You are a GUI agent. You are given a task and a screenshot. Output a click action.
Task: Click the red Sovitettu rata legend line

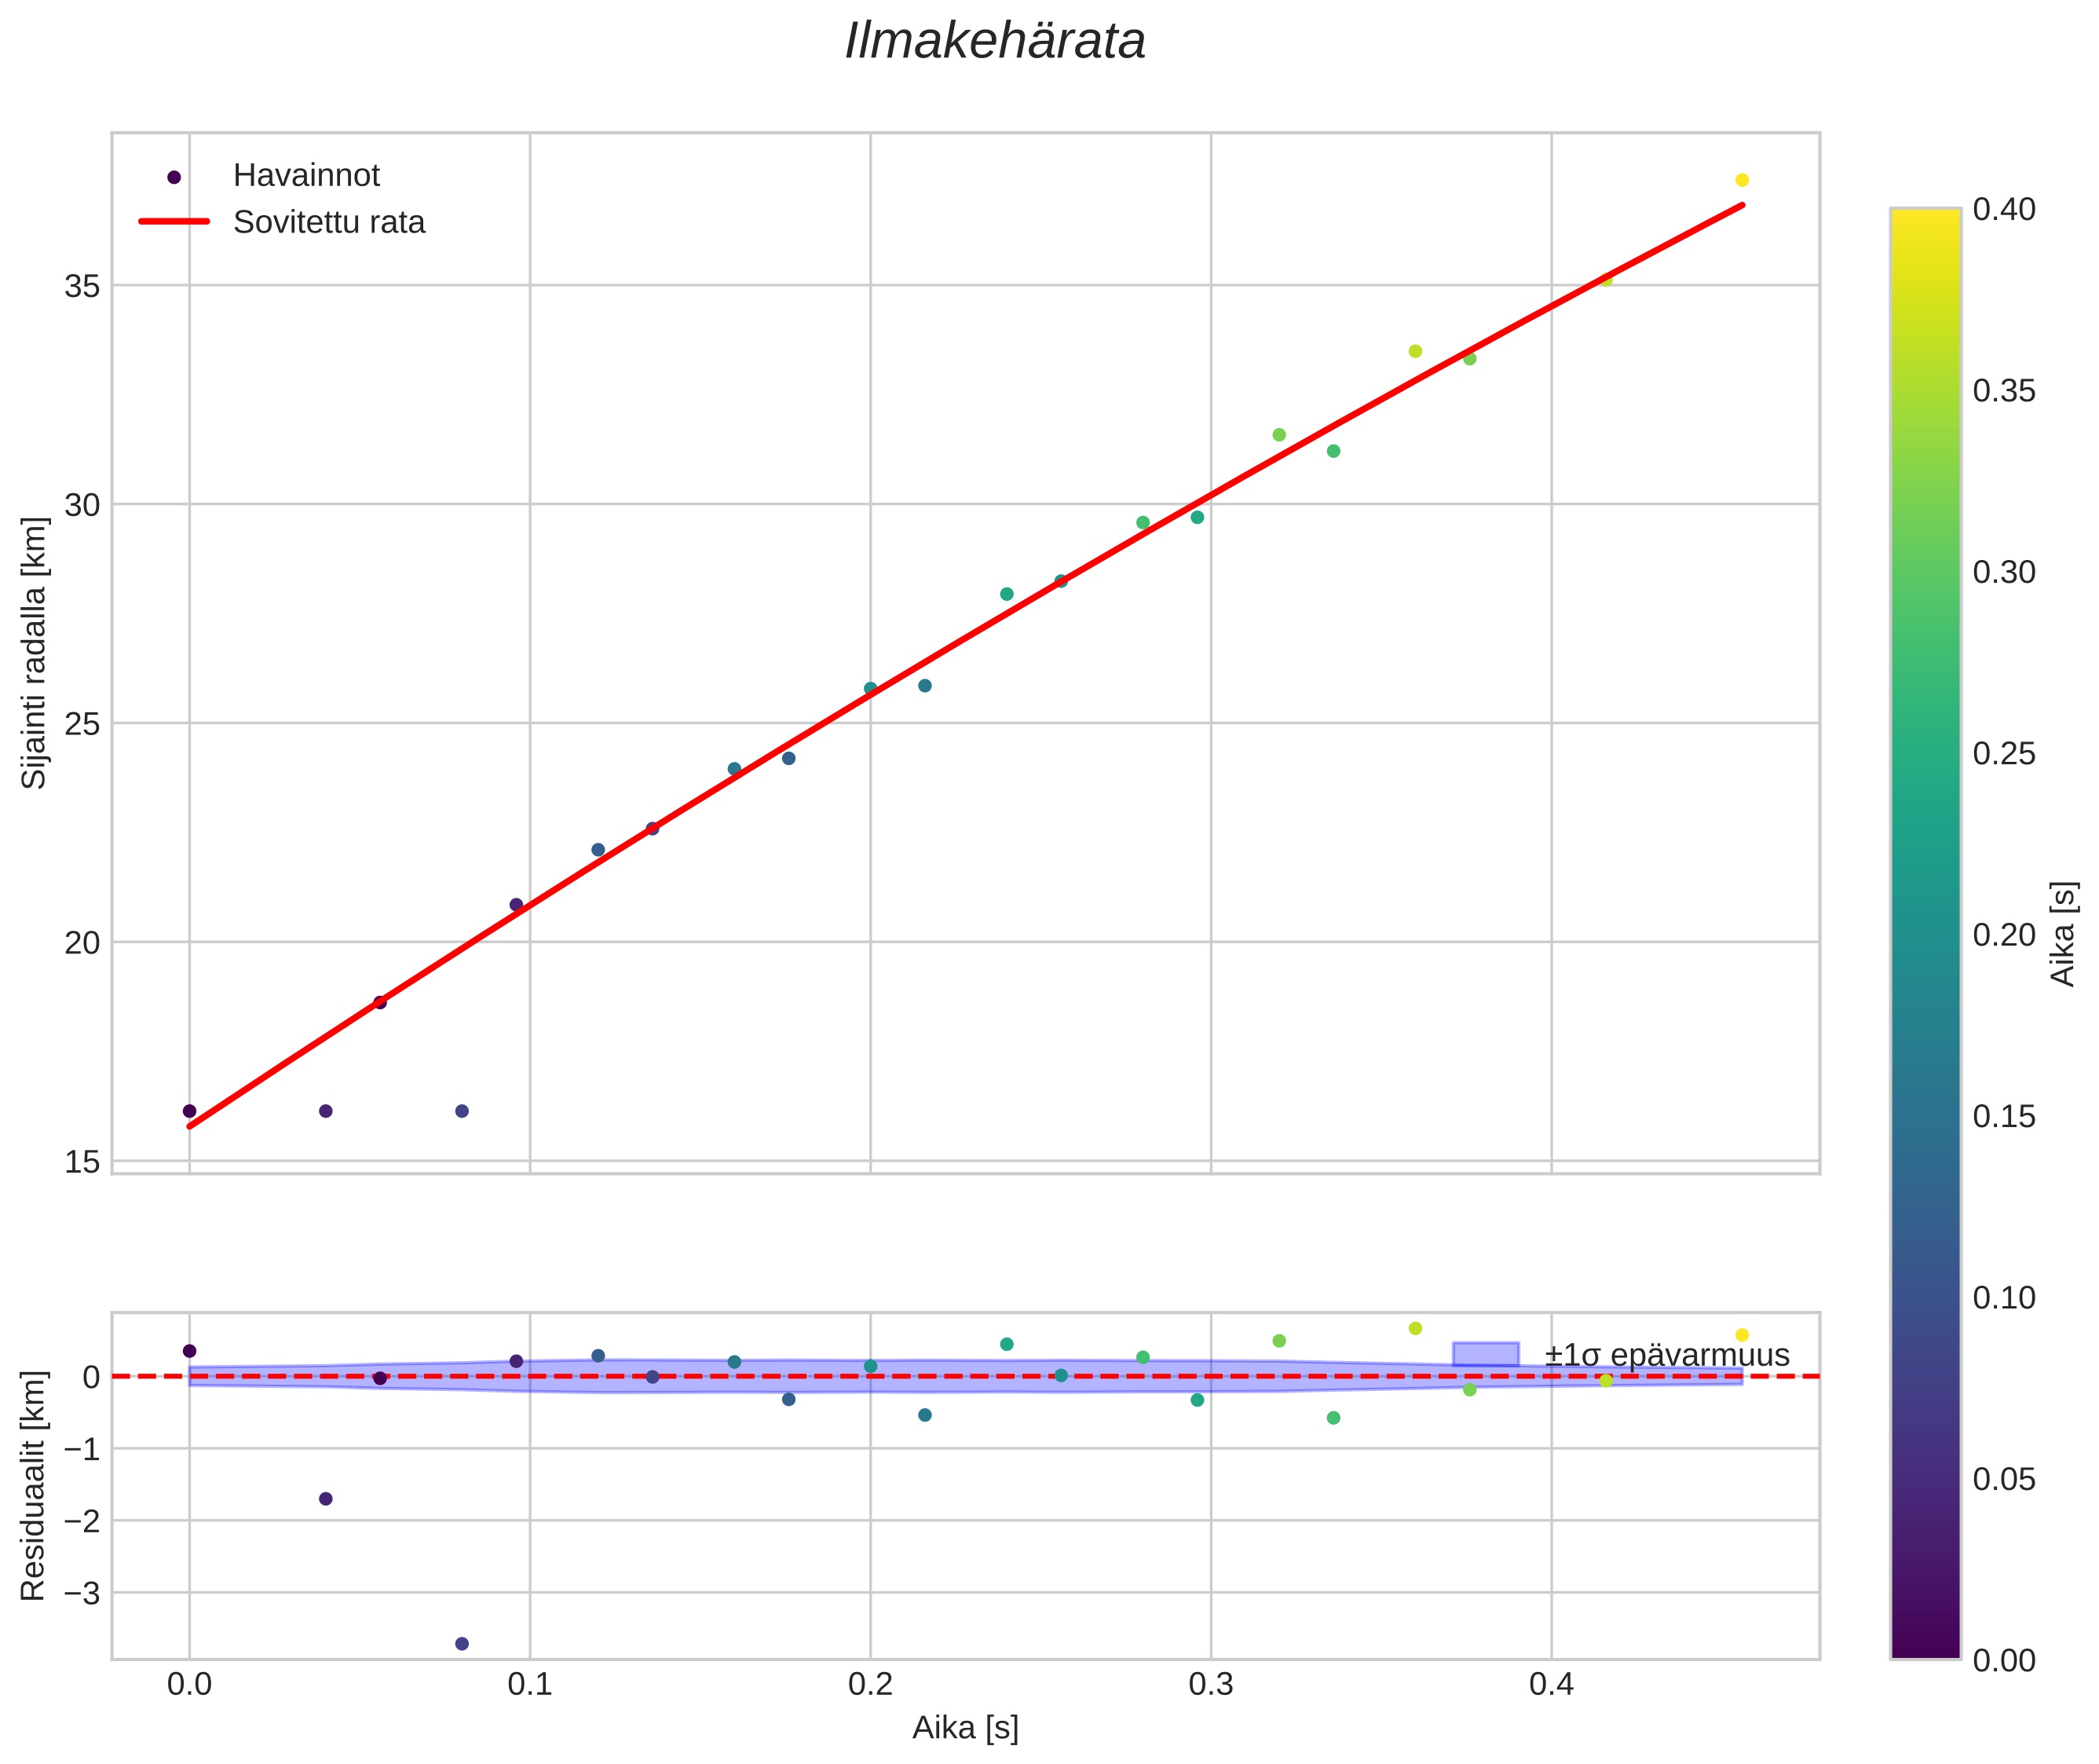tap(174, 222)
